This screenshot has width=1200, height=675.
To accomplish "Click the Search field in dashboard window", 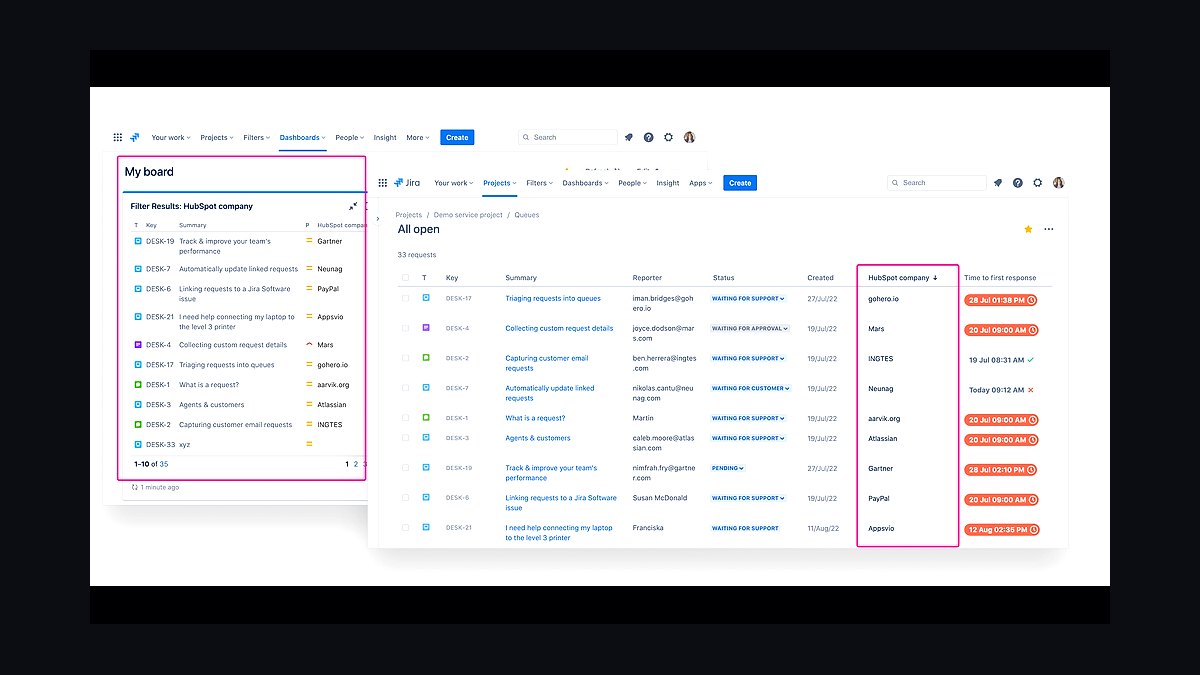I will tap(568, 137).
